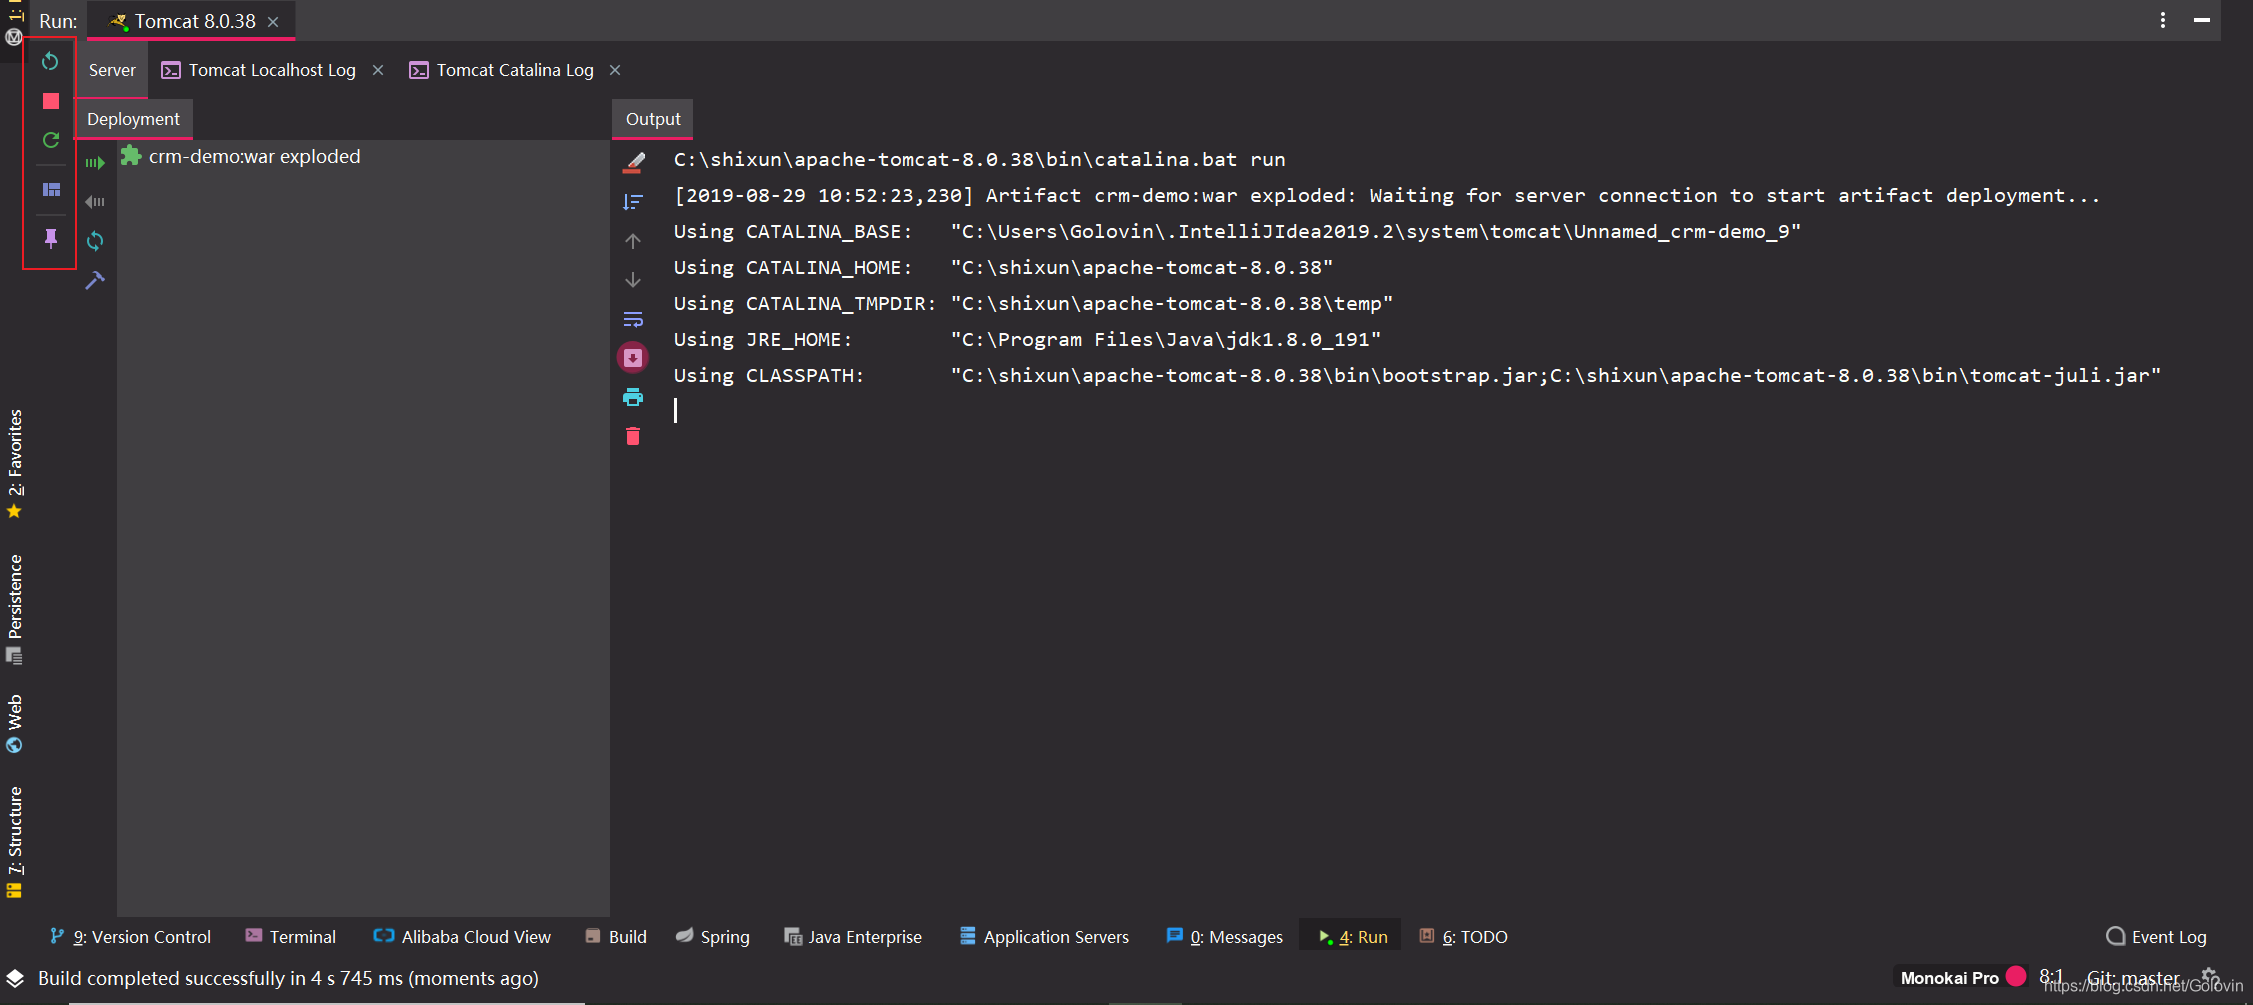Click the Using CATALINA_BASE output line
This screenshot has height=1005, width=2253.
pos(1237,232)
